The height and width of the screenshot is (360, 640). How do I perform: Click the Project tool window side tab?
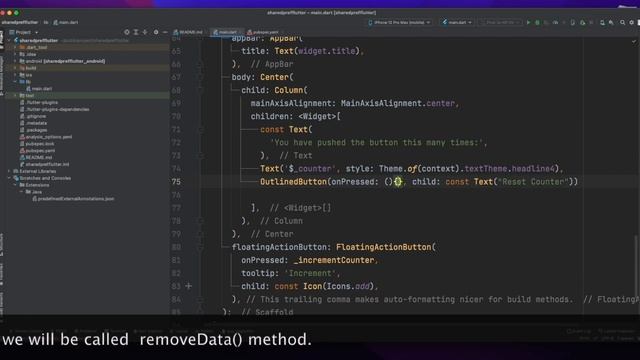2,40
